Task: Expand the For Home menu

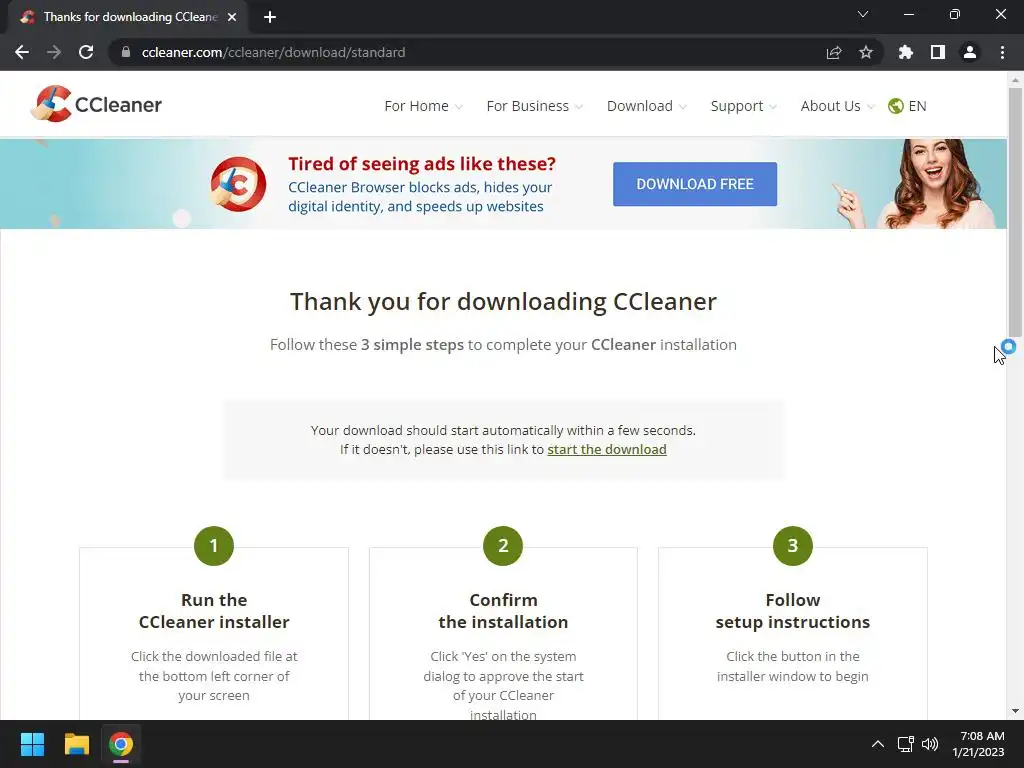Action: [423, 106]
